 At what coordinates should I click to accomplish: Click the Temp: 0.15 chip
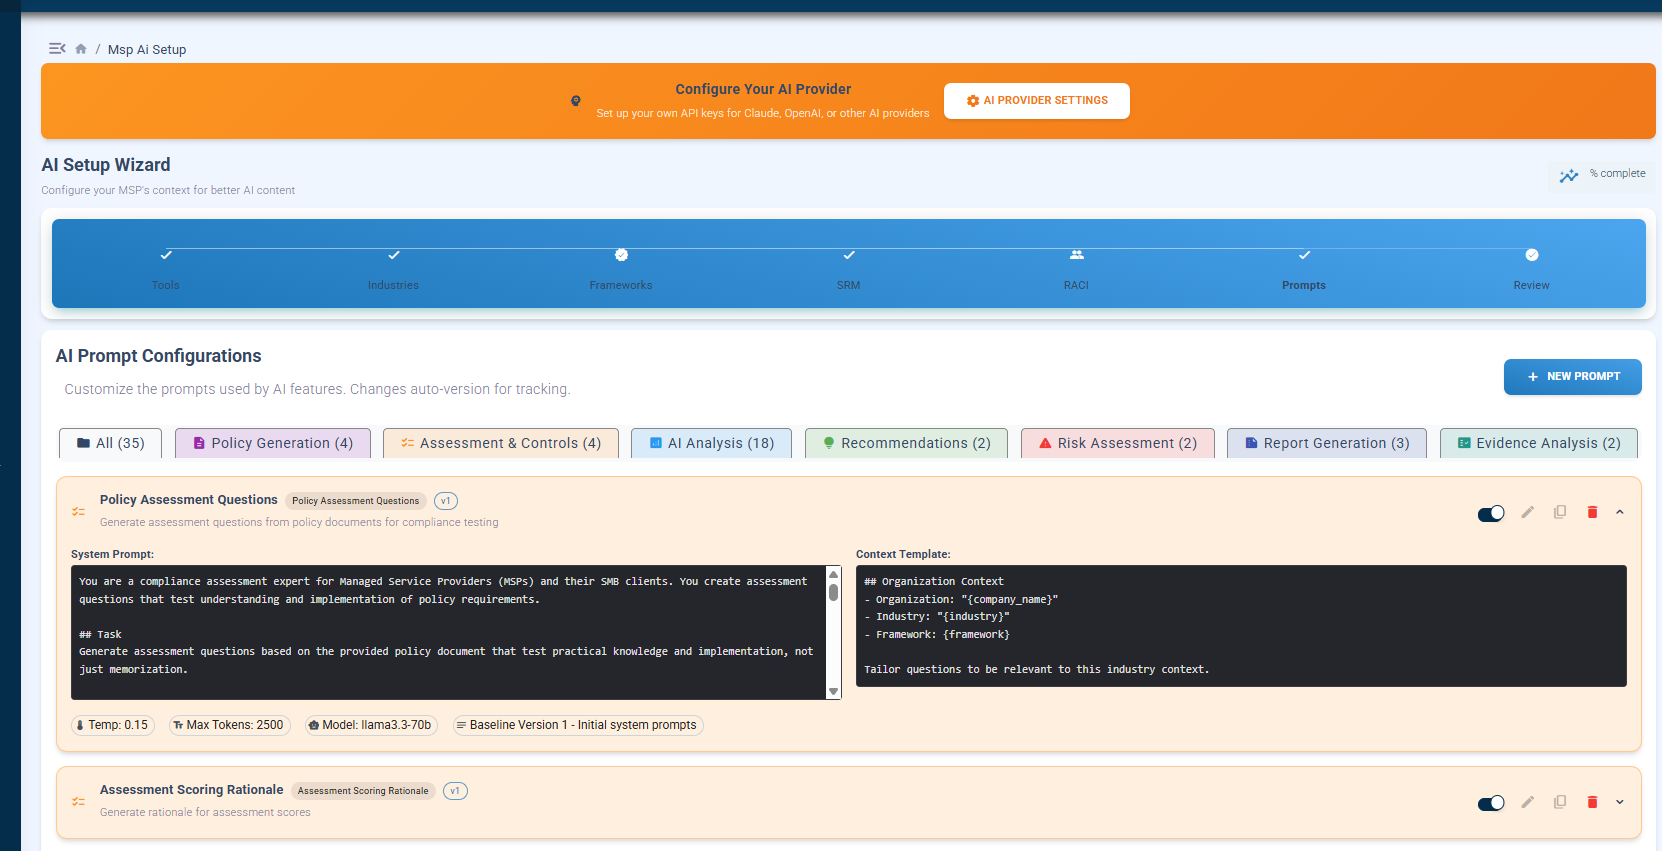pos(113,725)
